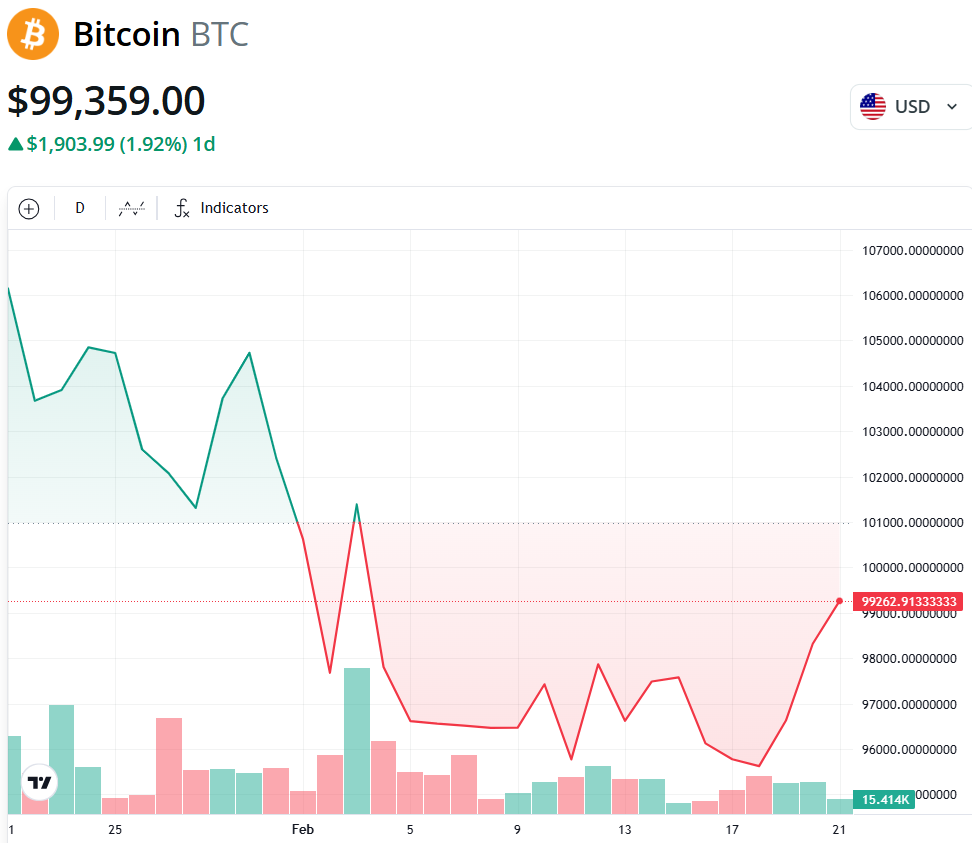Click the US flag icon
The width and height of the screenshot is (972, 843).
873,107
